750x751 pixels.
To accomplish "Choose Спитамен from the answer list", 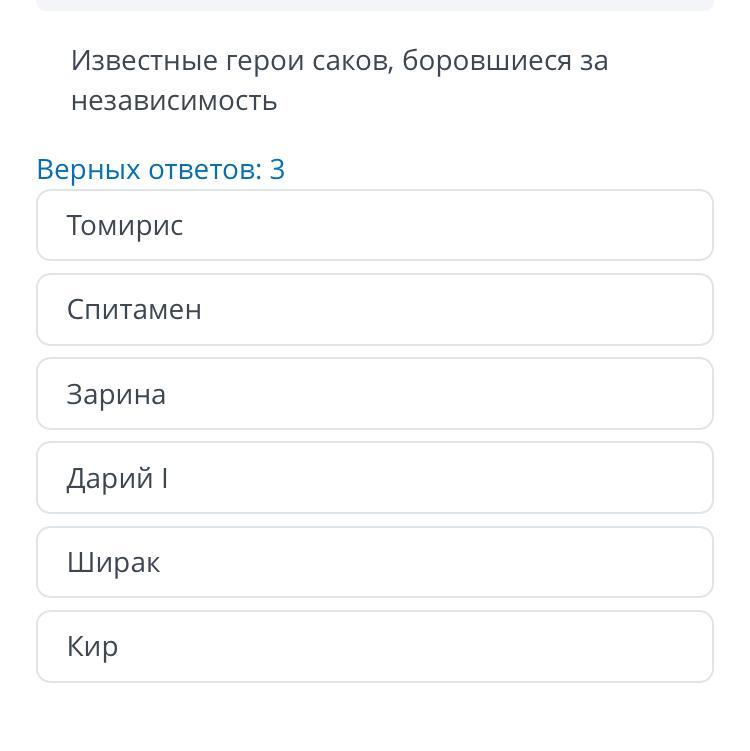I will (374, 310).
